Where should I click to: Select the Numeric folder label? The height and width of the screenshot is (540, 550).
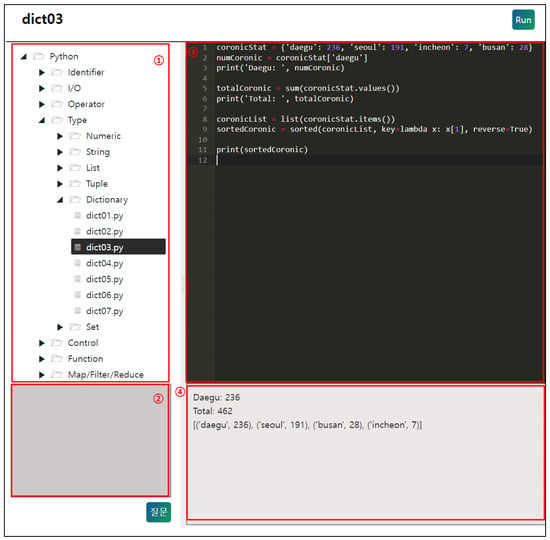[x=103, y=136]
